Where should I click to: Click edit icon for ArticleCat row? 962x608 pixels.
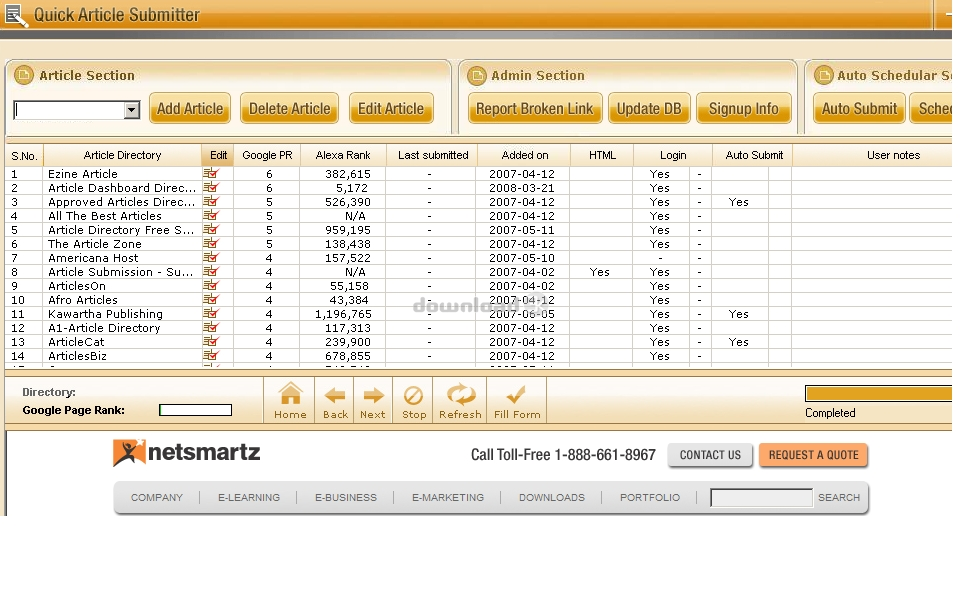tap(211, 342)
